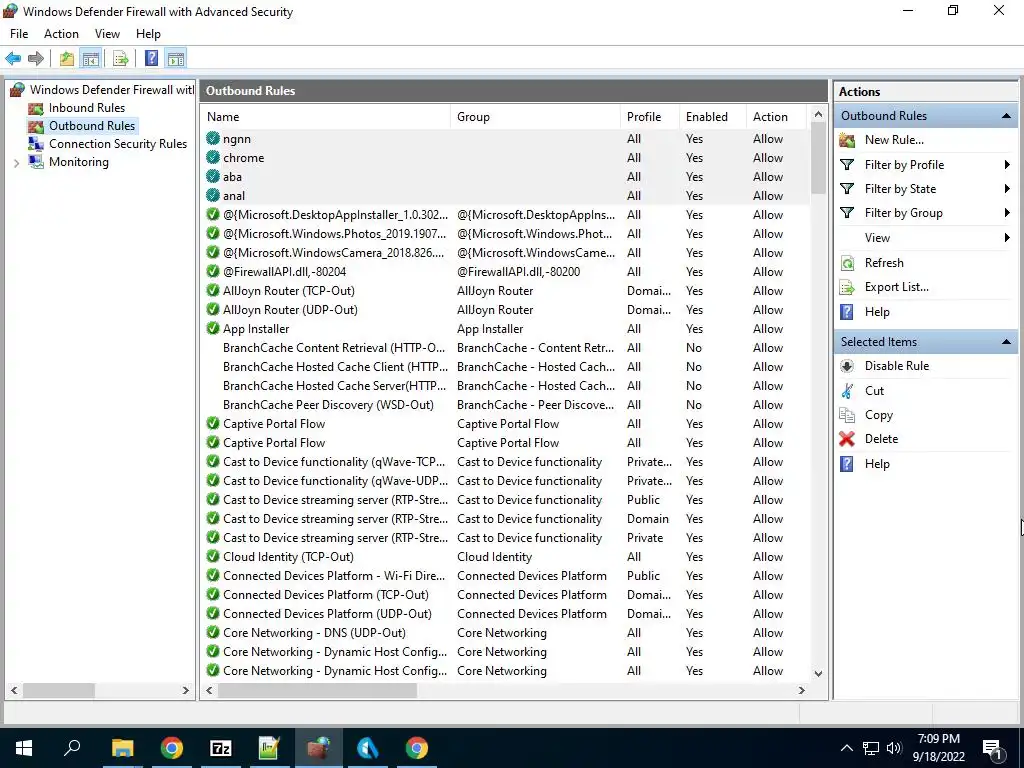Select the ngnn rule row

coord(506,138)
